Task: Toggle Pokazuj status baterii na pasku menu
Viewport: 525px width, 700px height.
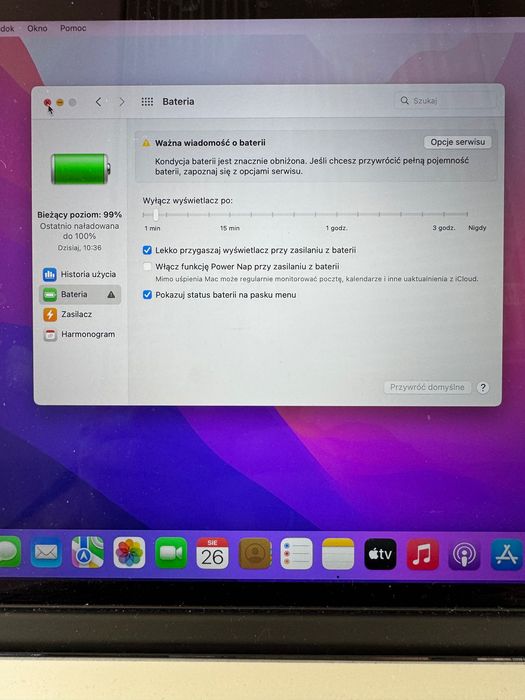Action: (147, 295)
